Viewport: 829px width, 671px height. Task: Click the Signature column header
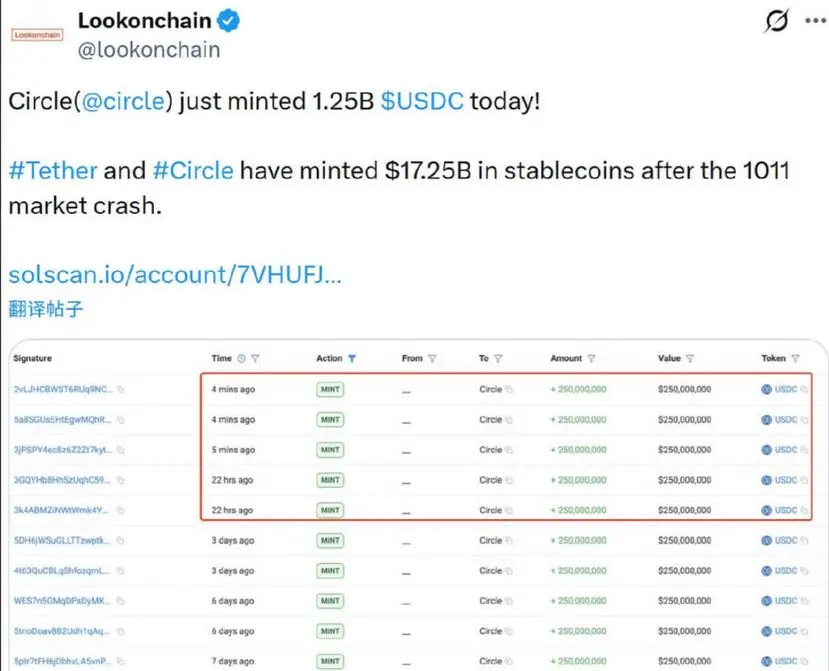point(33,358)
